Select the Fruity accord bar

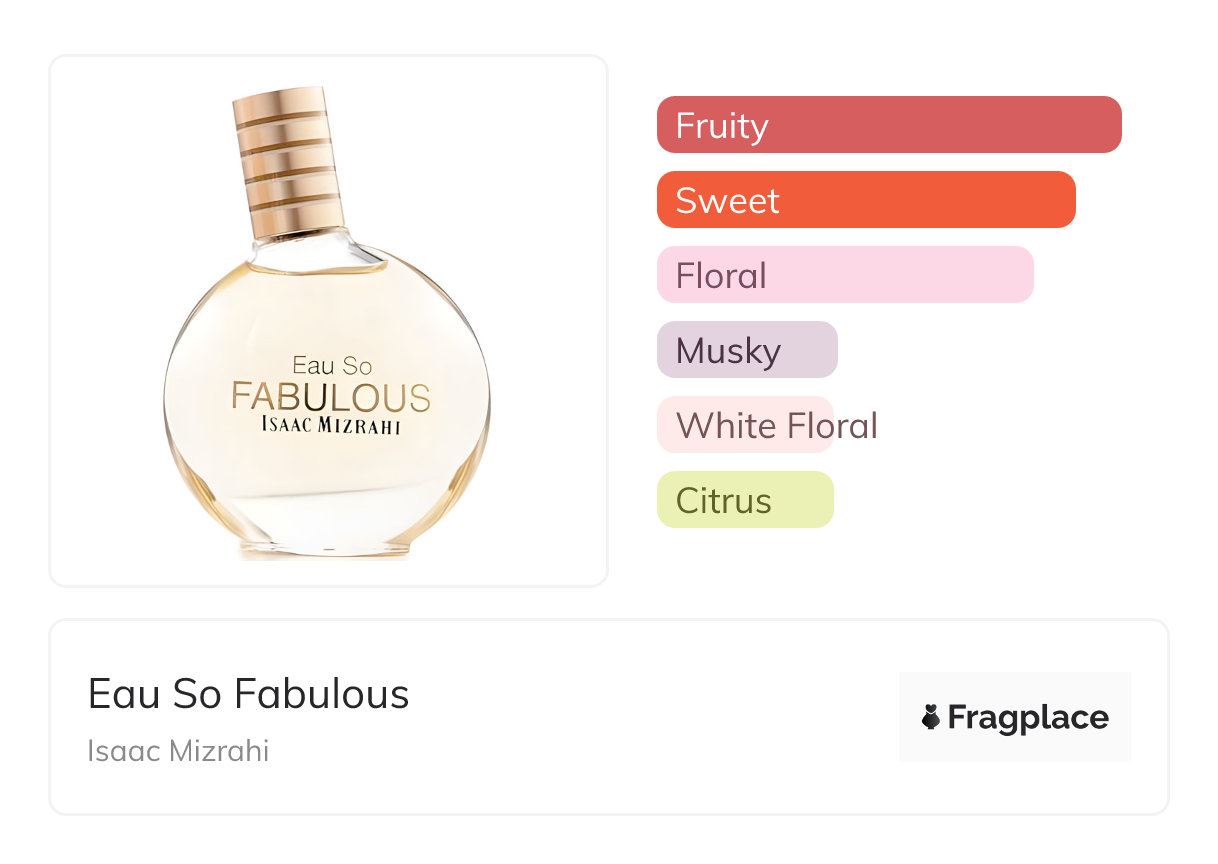tap(889, 125)
